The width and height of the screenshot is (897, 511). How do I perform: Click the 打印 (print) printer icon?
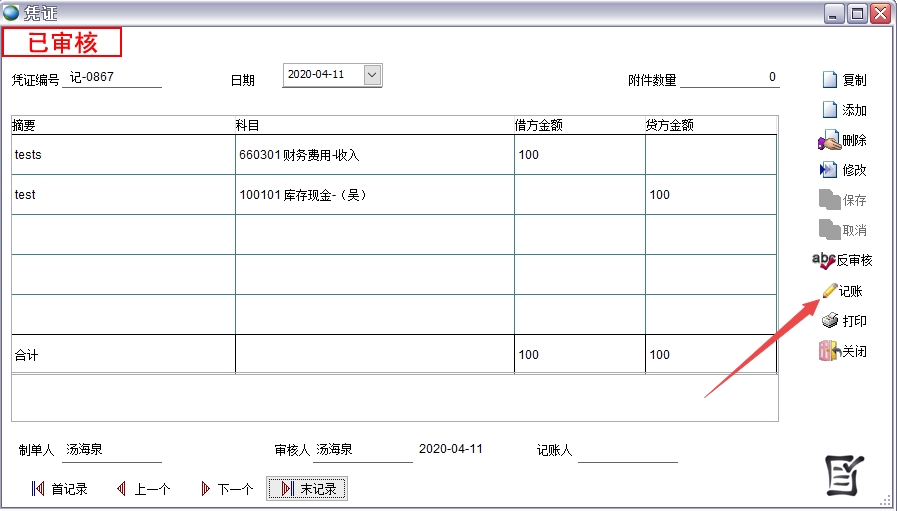point(829,321)
